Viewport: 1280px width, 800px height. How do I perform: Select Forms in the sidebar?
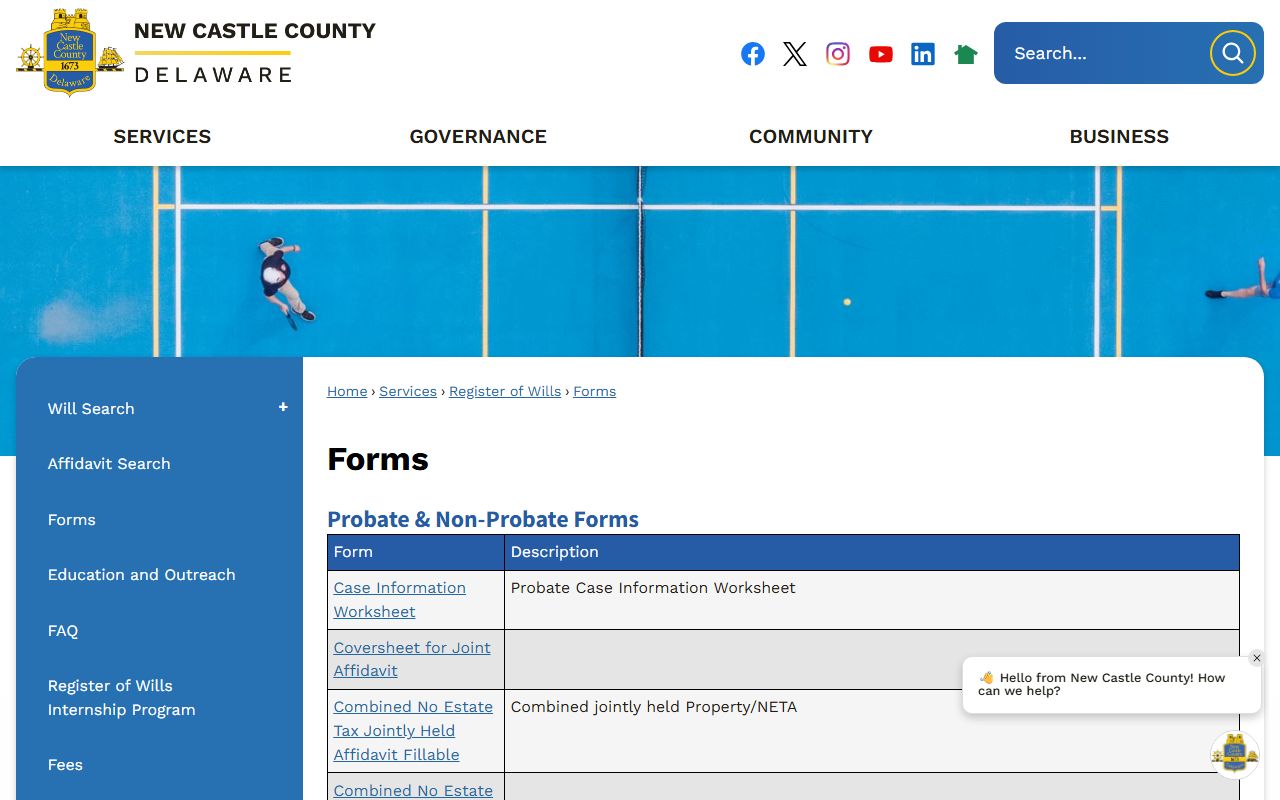point(72,520)
